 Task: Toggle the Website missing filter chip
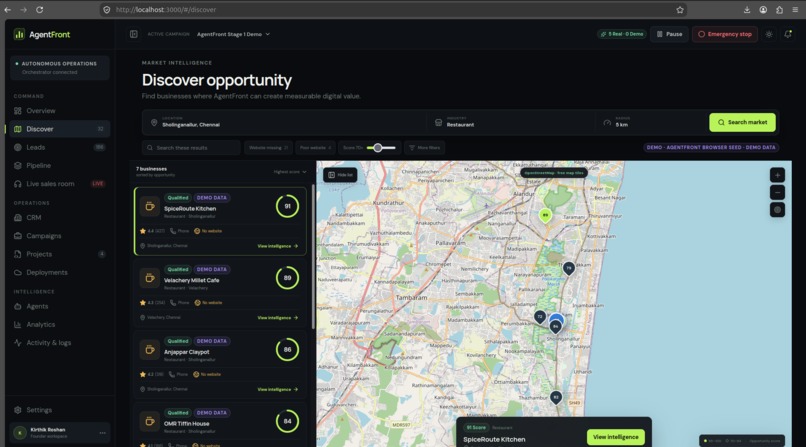[268, 148]
